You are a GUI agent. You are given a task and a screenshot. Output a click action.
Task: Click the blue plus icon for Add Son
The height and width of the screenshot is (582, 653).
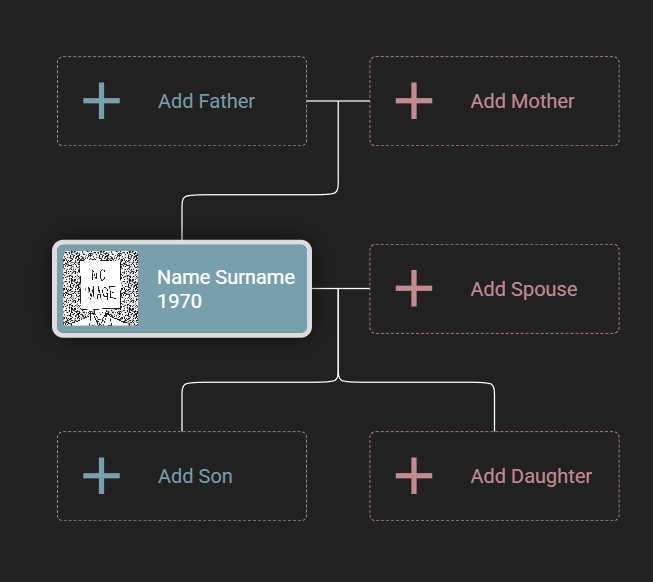point(101,475)
